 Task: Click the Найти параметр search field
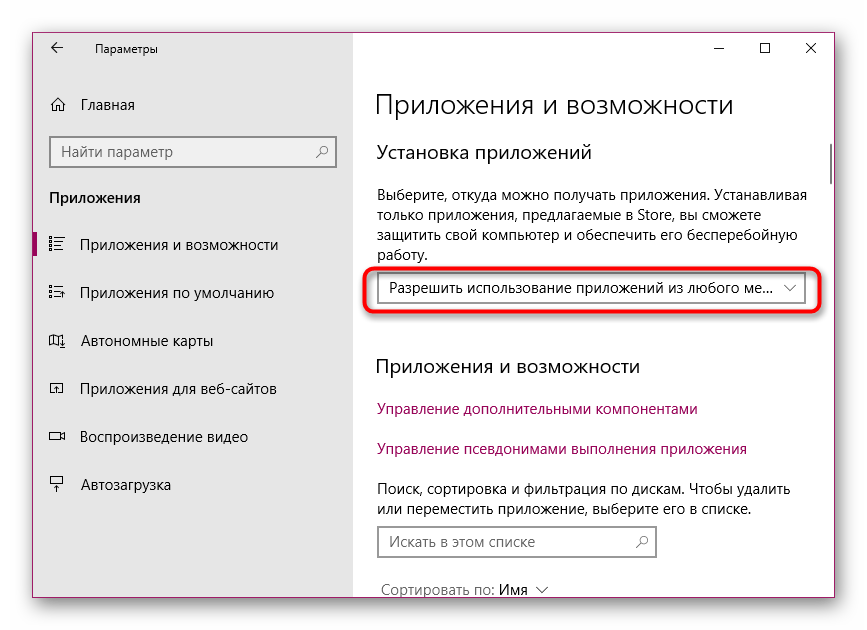click(x=193, y=152)
